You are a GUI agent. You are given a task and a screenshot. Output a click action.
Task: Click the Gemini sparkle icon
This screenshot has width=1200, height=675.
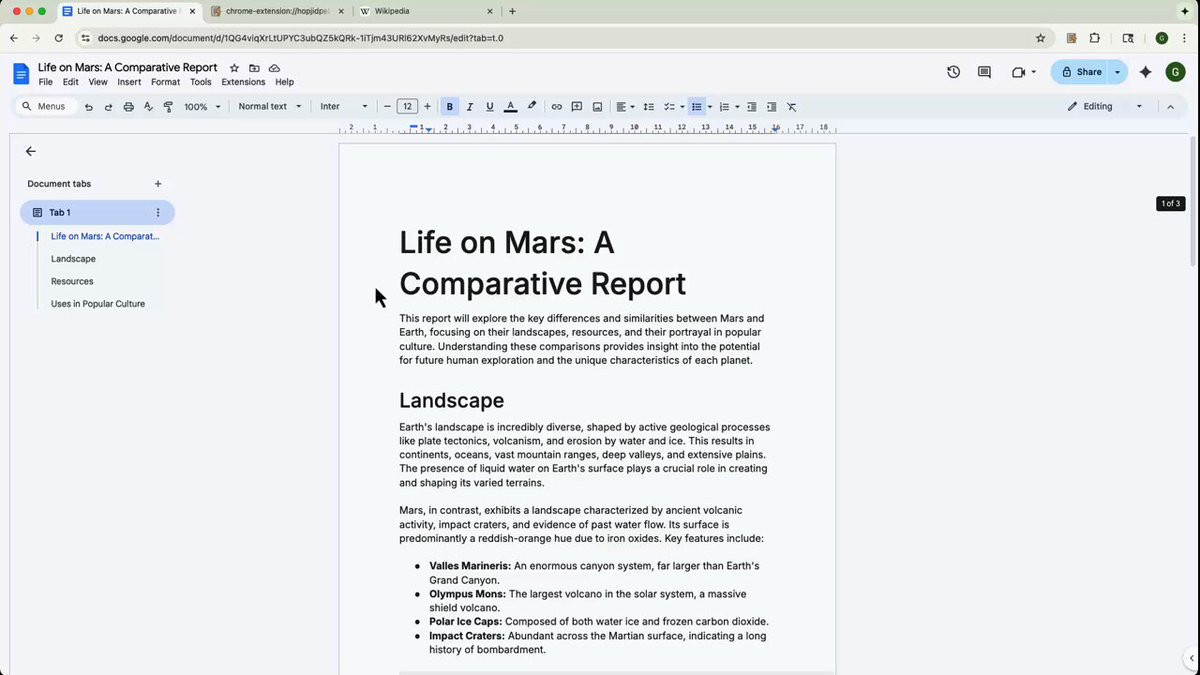coord(1146,72)
